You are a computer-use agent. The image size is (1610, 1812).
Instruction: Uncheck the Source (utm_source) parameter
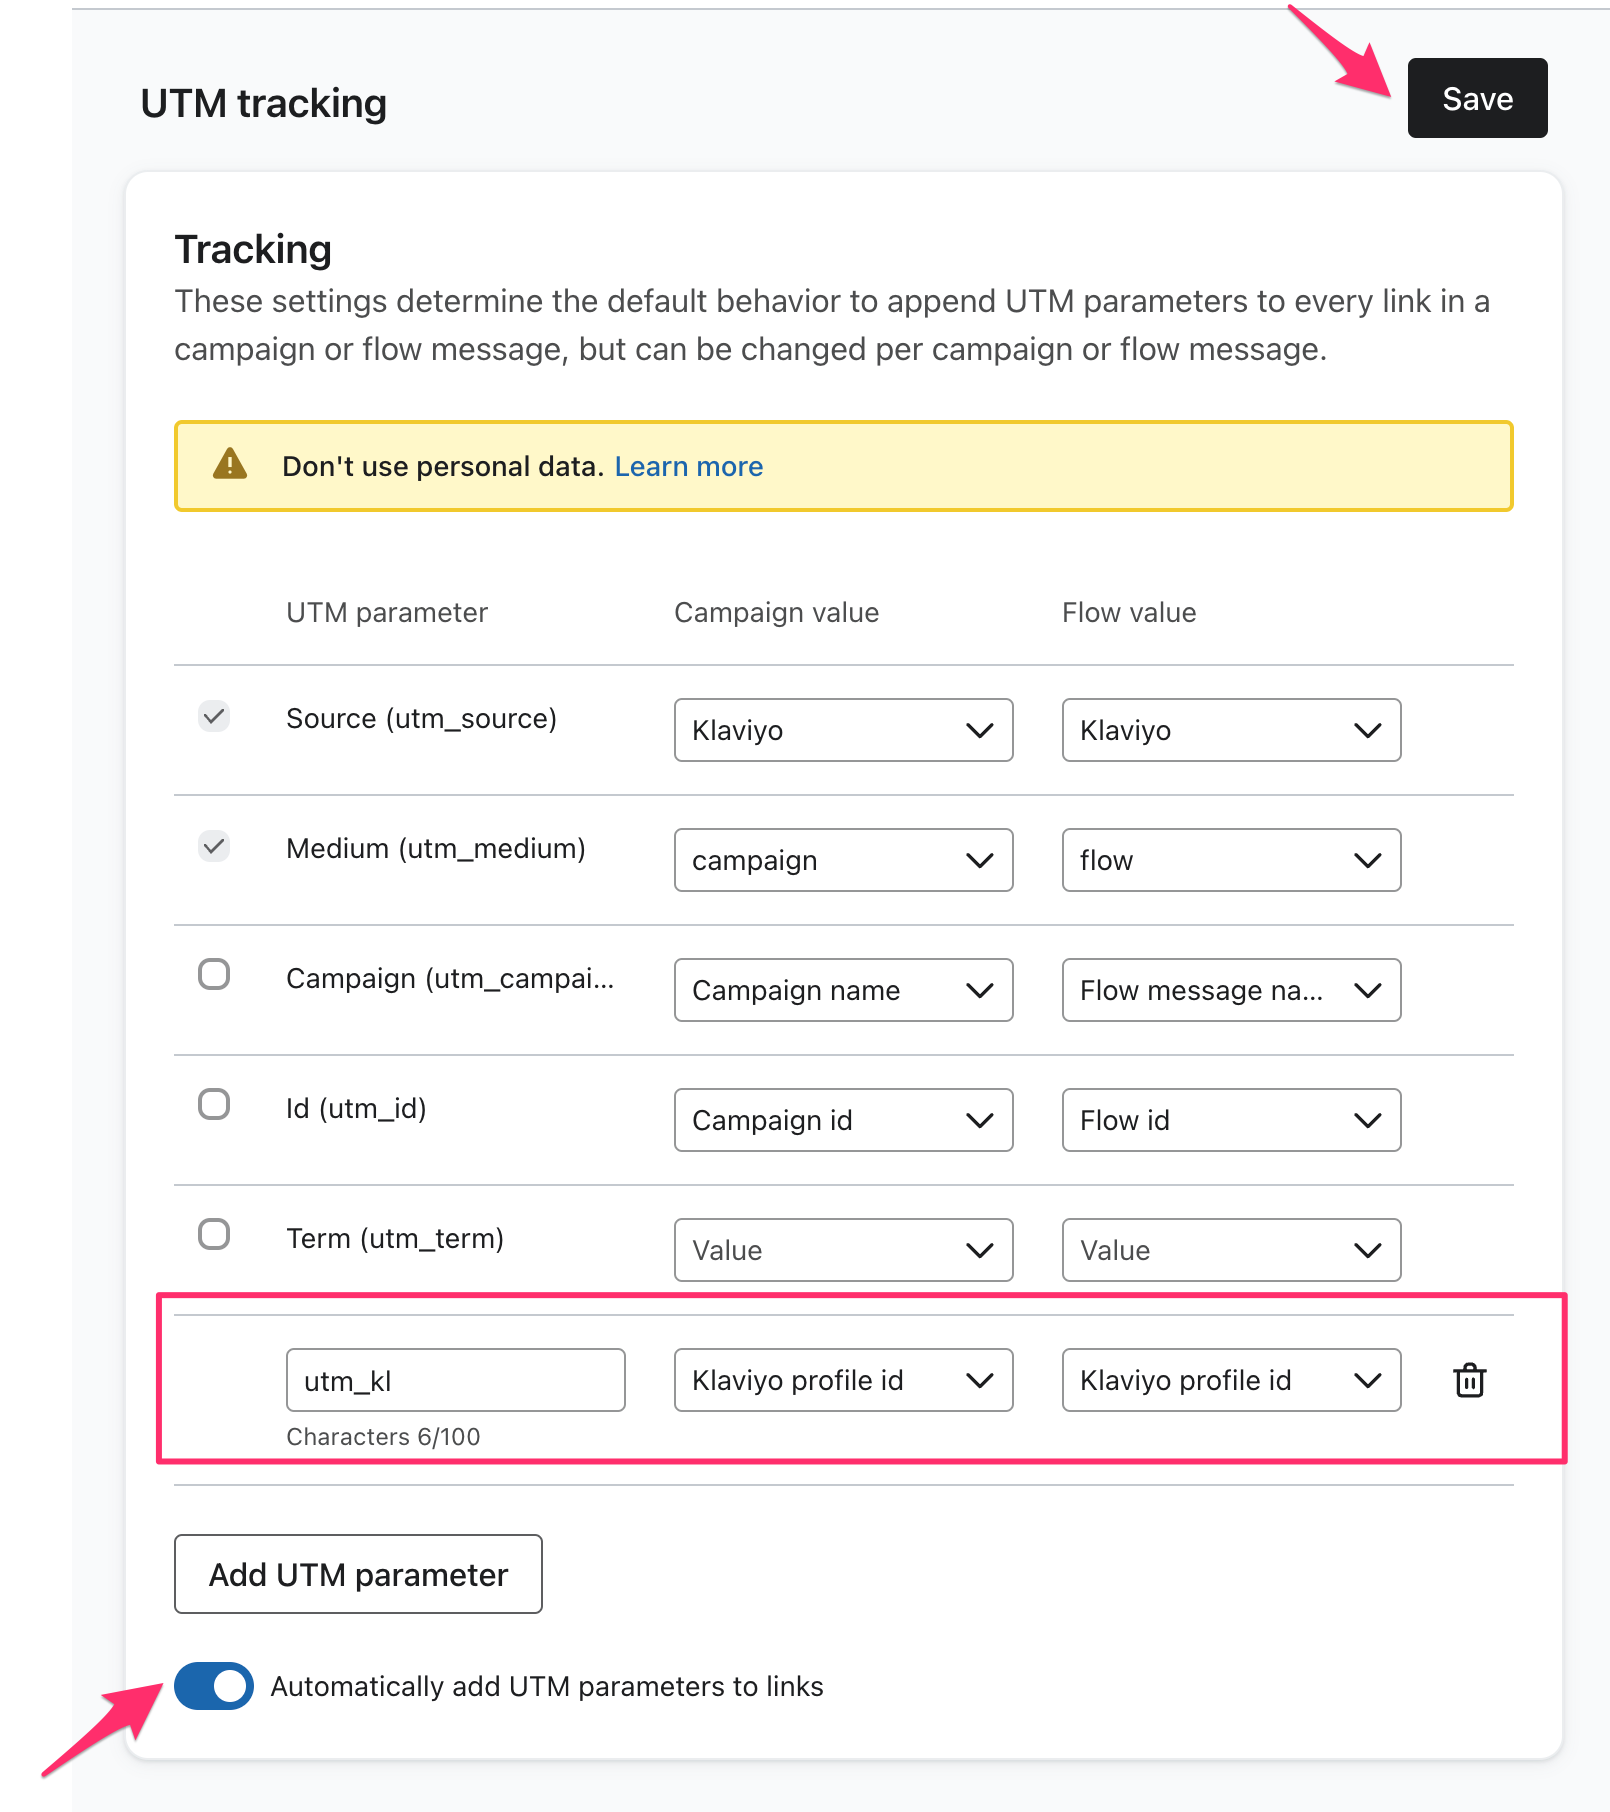[213, 716]
